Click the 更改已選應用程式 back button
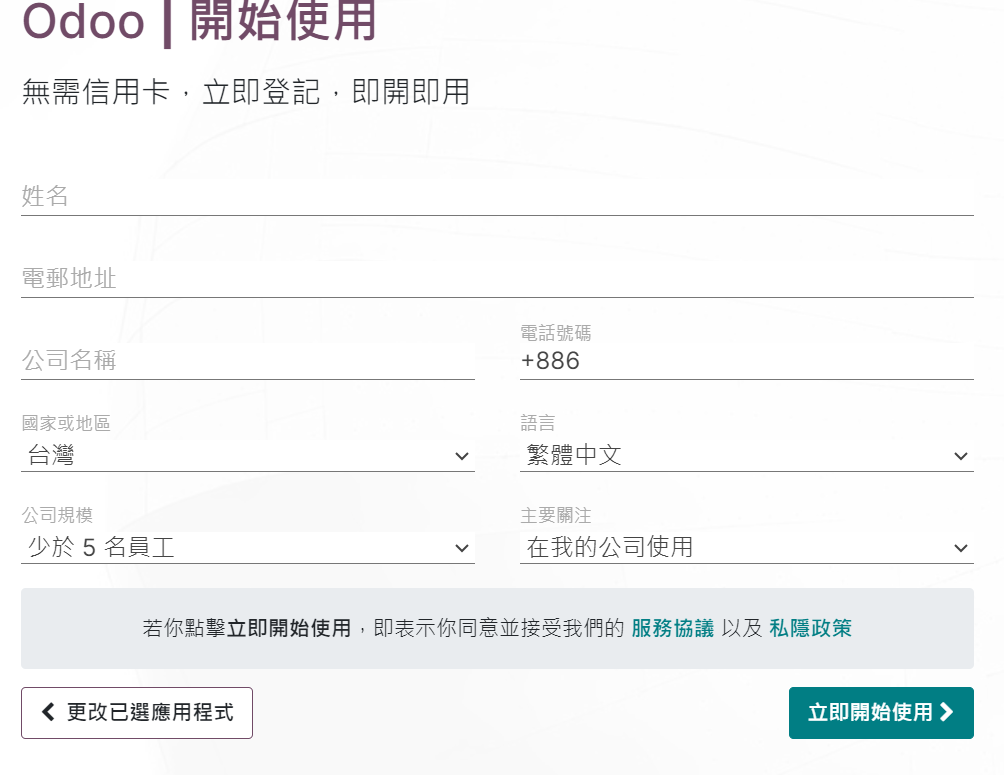1004x775 pixels. click(x=137, y=713)
